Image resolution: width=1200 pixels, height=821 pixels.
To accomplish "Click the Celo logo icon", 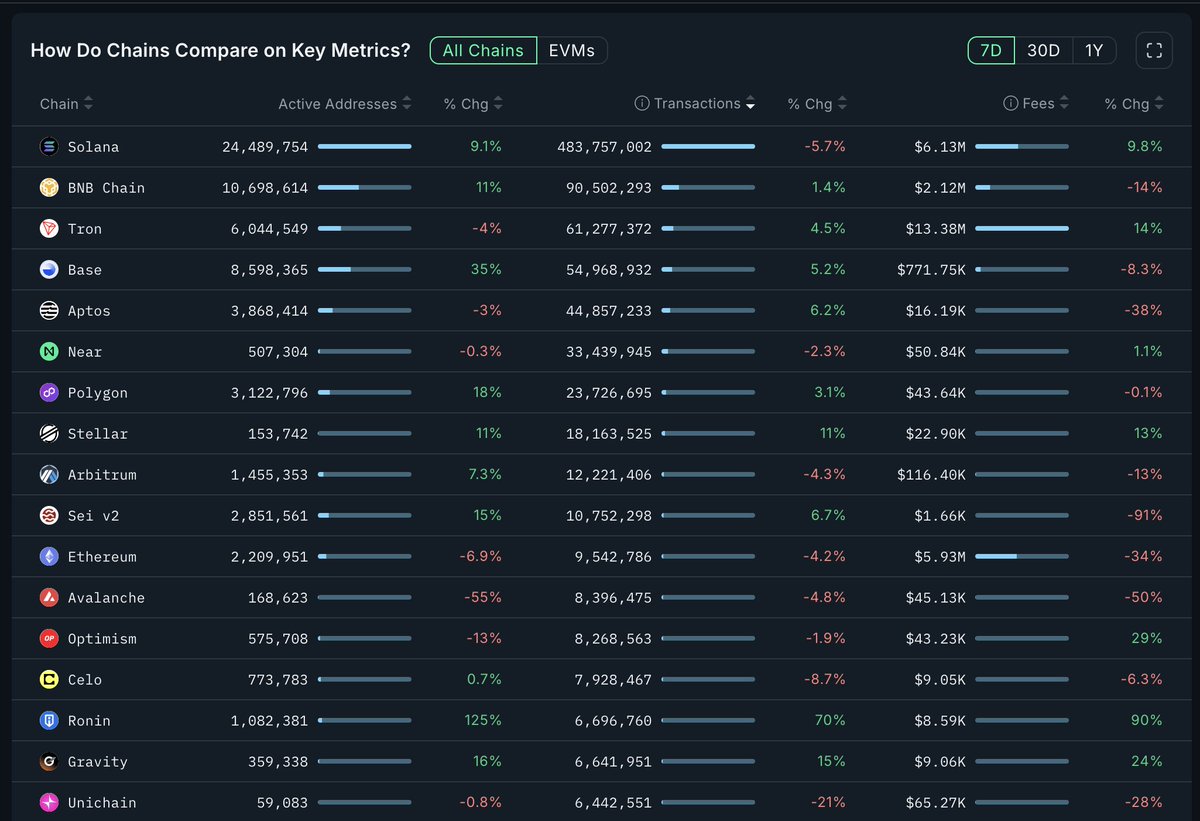I will (49, 679).
